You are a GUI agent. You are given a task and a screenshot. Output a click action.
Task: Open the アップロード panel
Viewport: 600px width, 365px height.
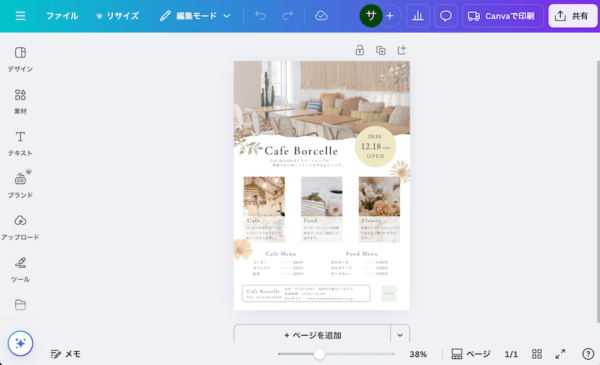tap(20, 227)
